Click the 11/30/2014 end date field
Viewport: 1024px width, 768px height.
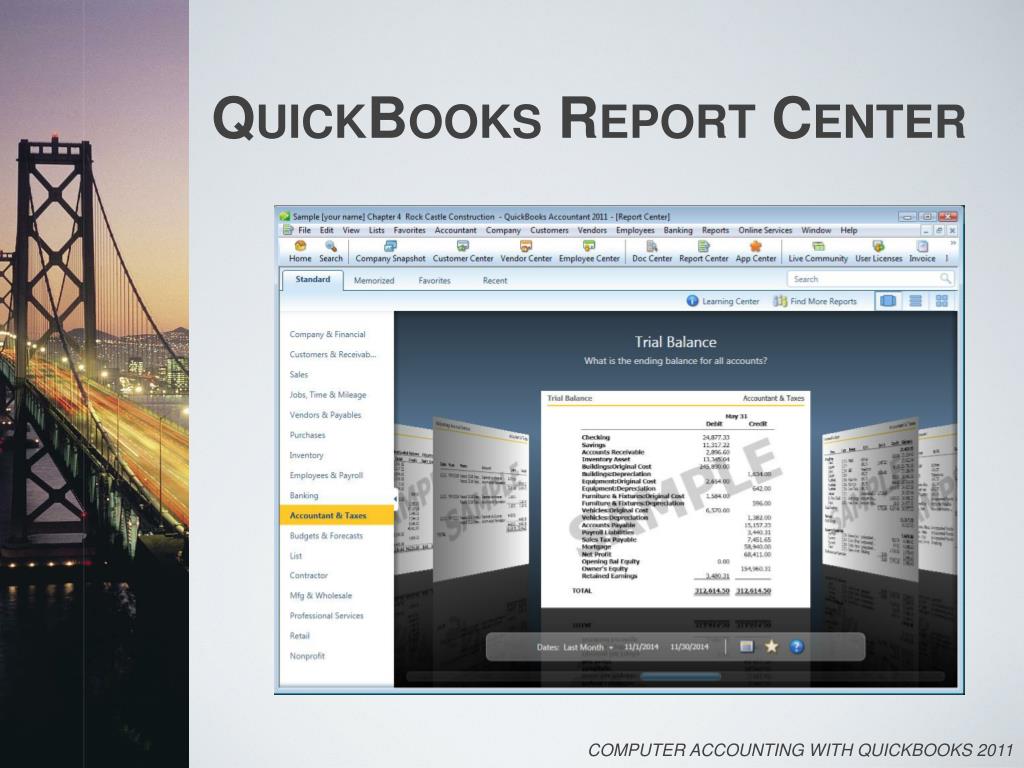(689, 647)
